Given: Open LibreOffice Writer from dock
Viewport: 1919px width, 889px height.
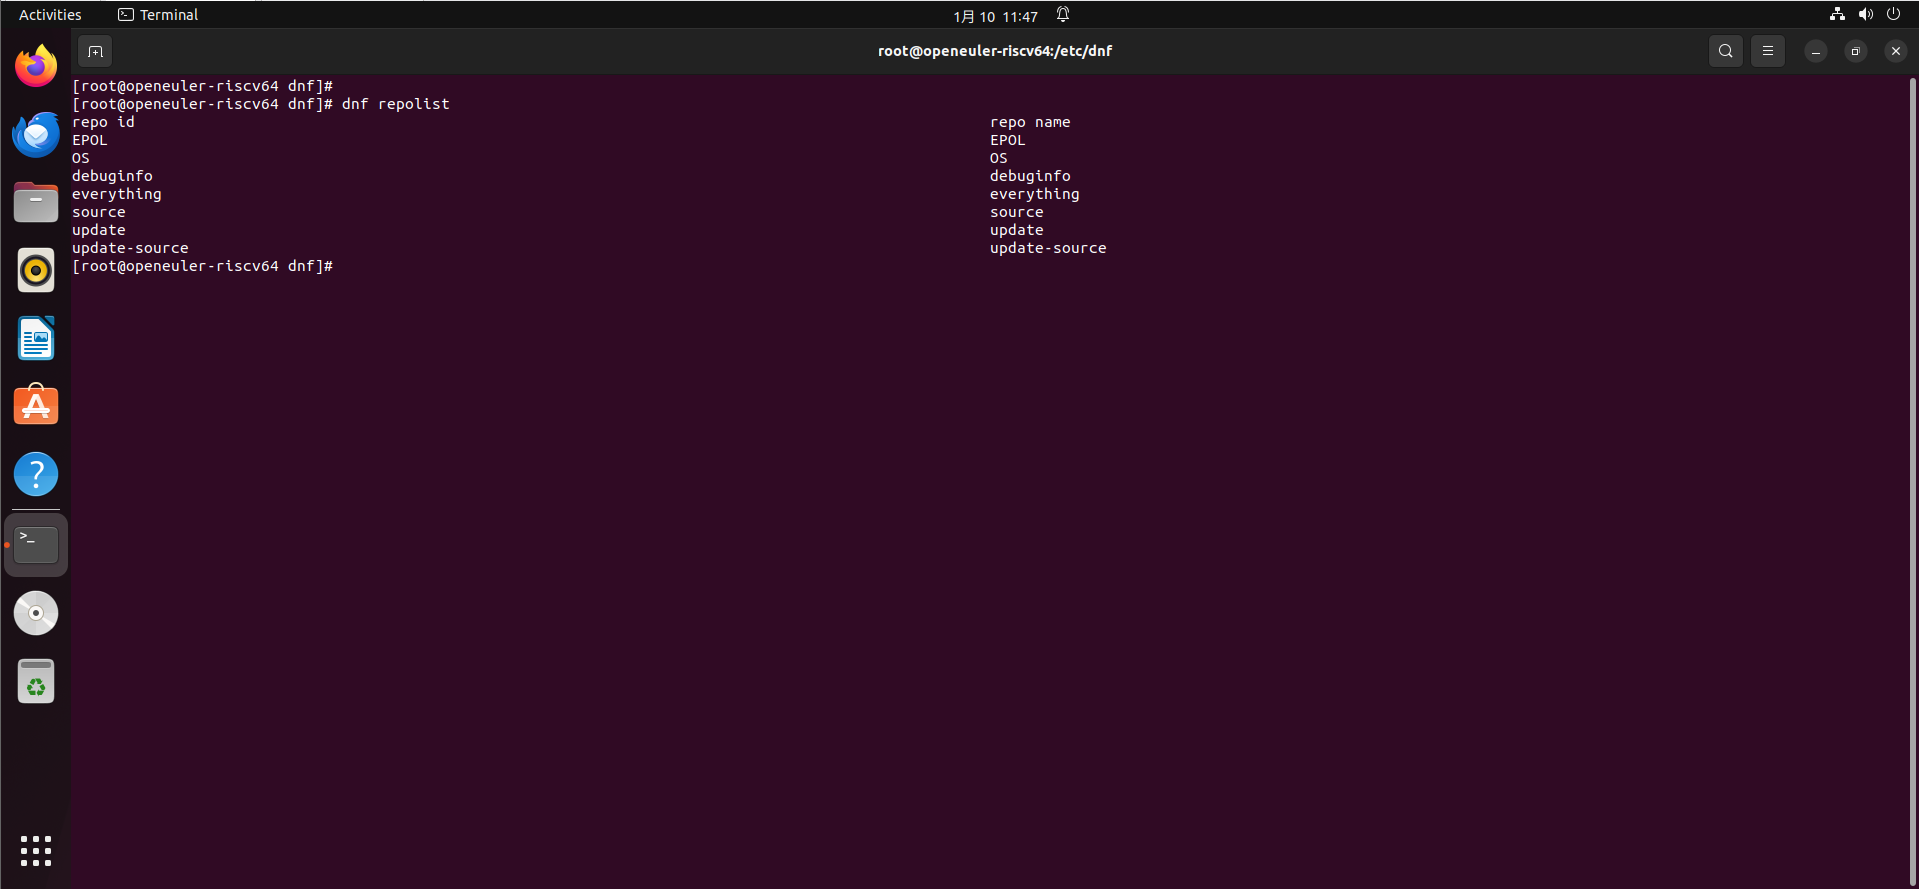Looking at the screenshot, I should click(x=36, y=338).
